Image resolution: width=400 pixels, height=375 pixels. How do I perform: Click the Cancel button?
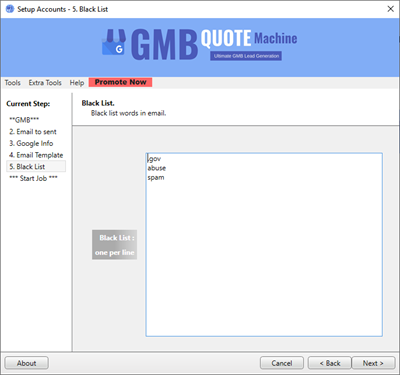[282, 363]
